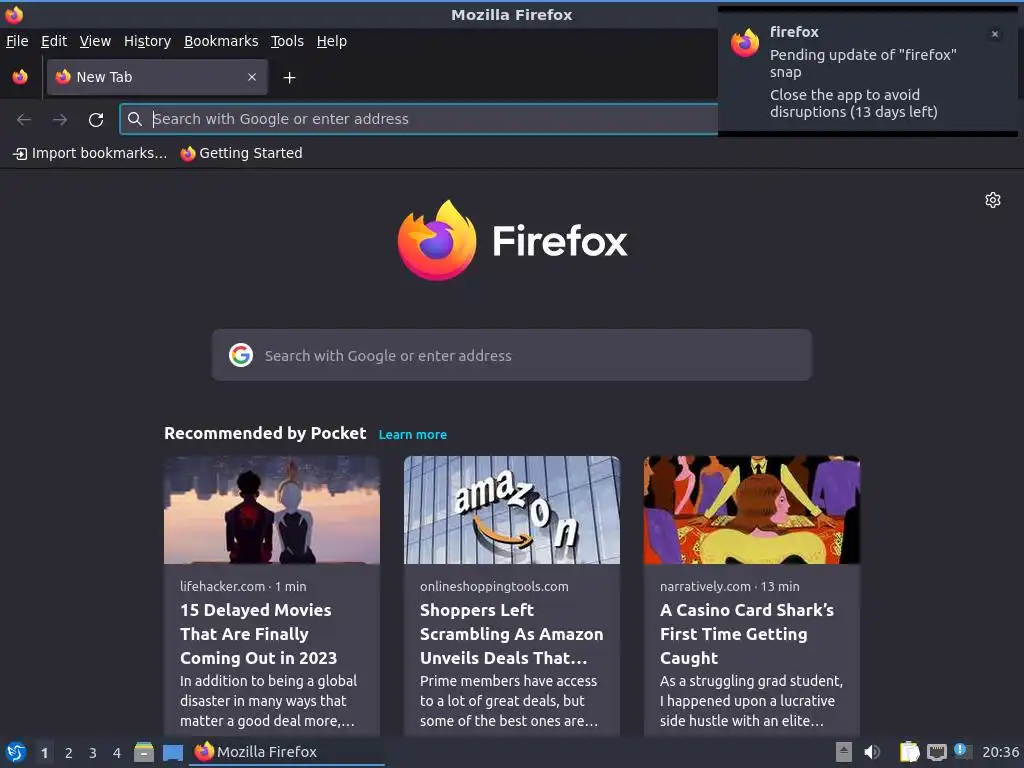The width and height of the screenshot is (1024, 768).
Task: Open a new tab with plus button
Action: point(289,78)
